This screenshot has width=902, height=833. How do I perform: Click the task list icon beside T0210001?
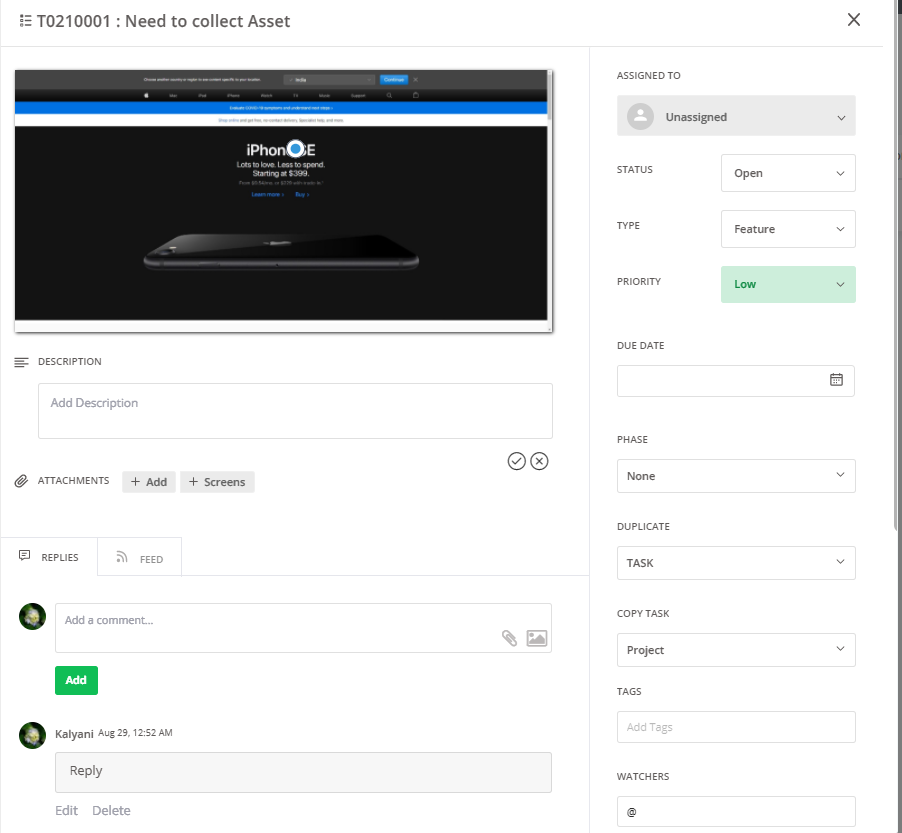click(x=25, y=21)
